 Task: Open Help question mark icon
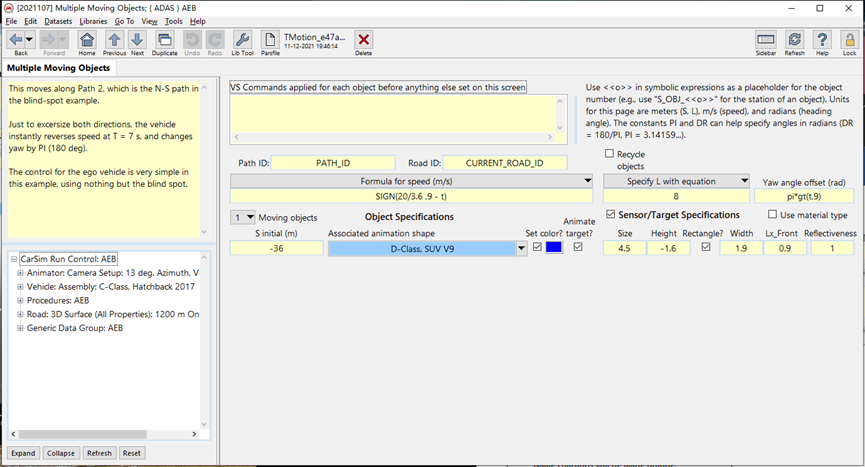tap(822, 40)
